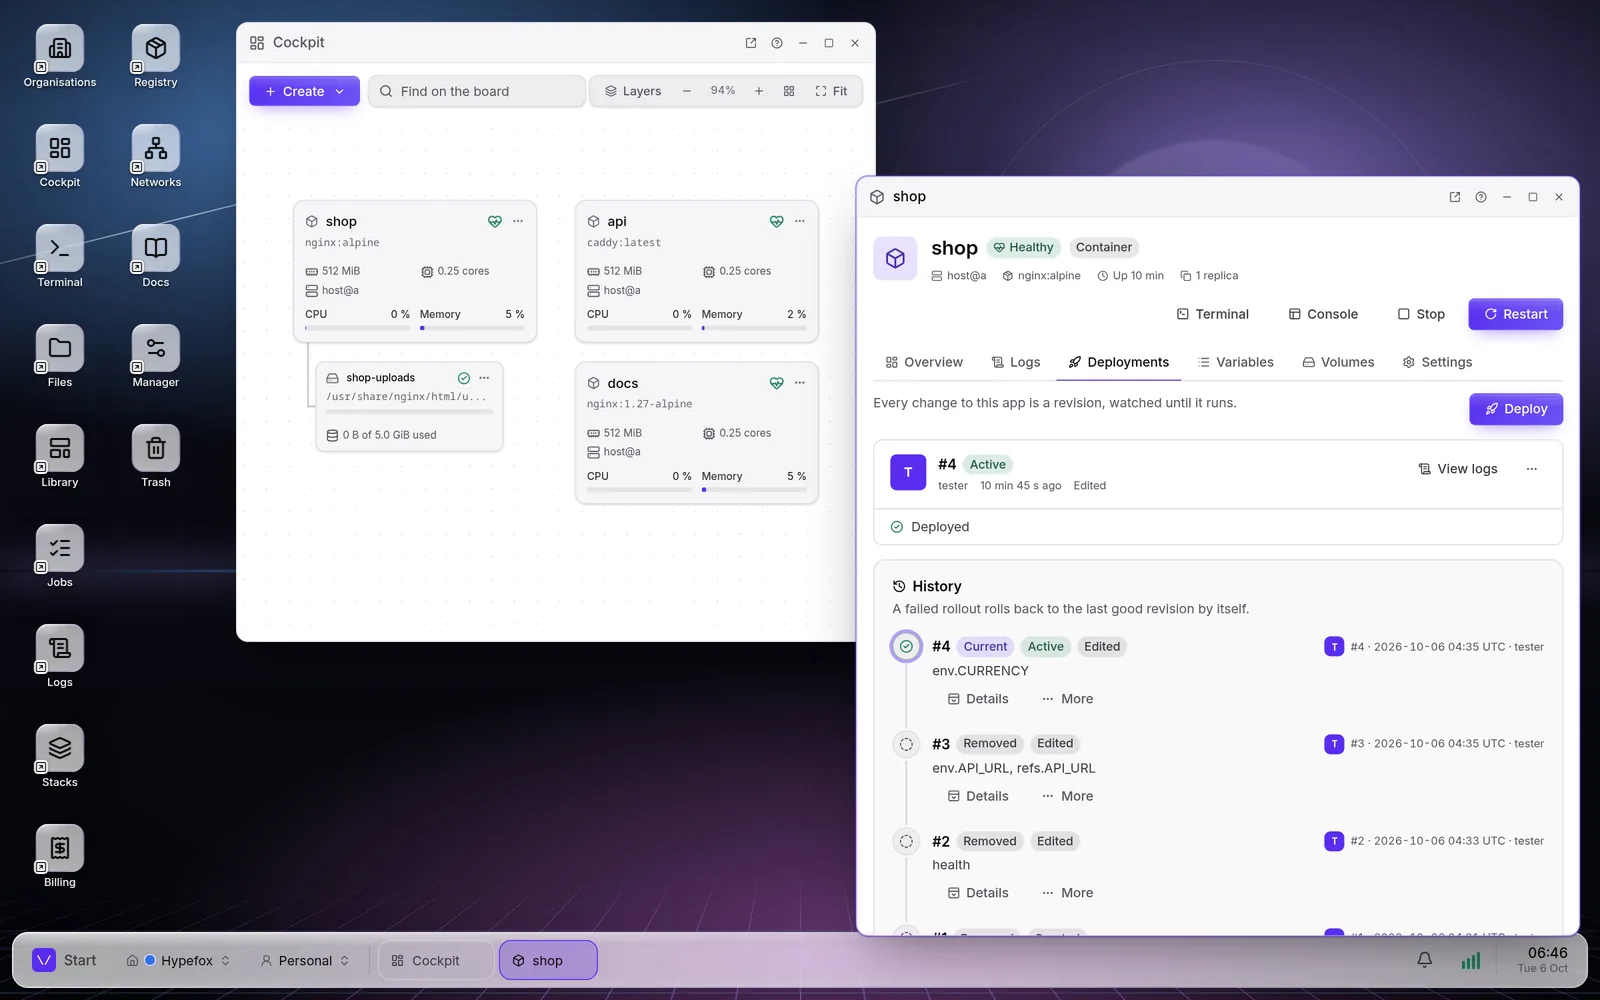Screen dimensions: 1600x1000
Task: Open the Layers menu on the board
Action: coord(633,91)
